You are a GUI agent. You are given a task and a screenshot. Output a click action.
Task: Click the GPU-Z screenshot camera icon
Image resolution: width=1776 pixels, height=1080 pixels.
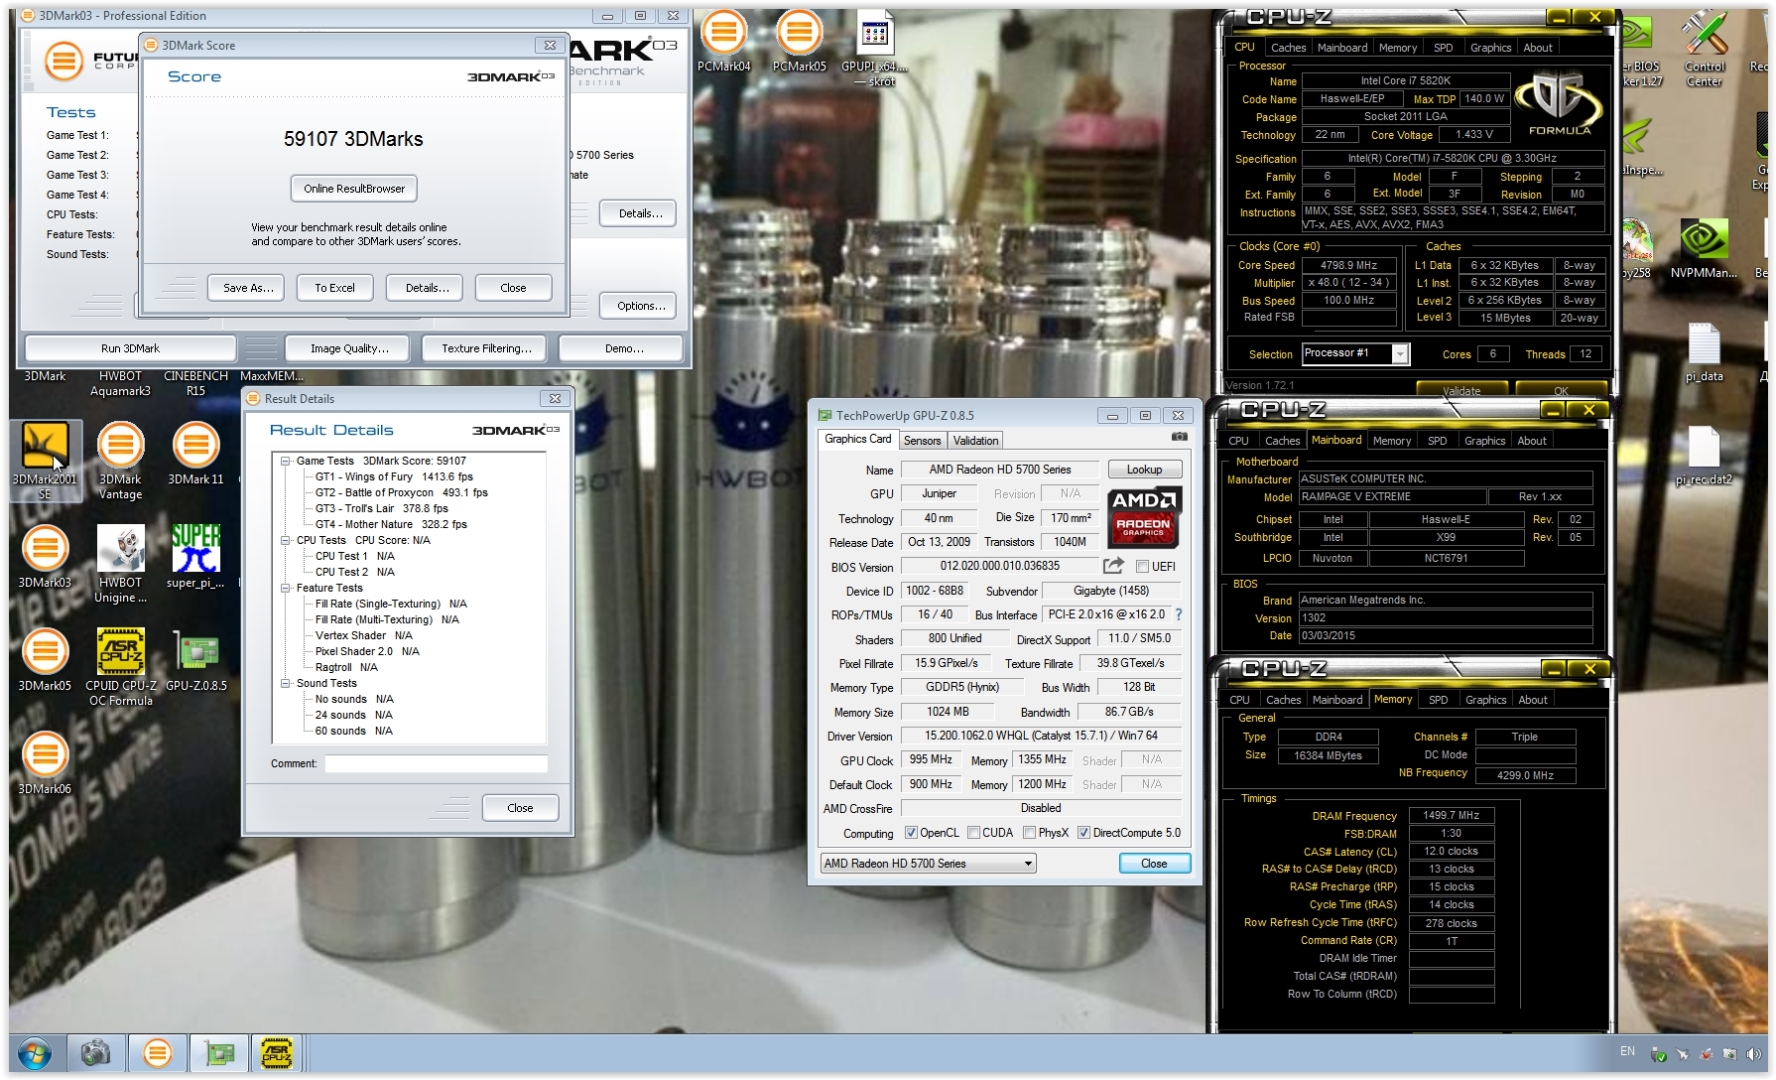(x=1179, y=437)
